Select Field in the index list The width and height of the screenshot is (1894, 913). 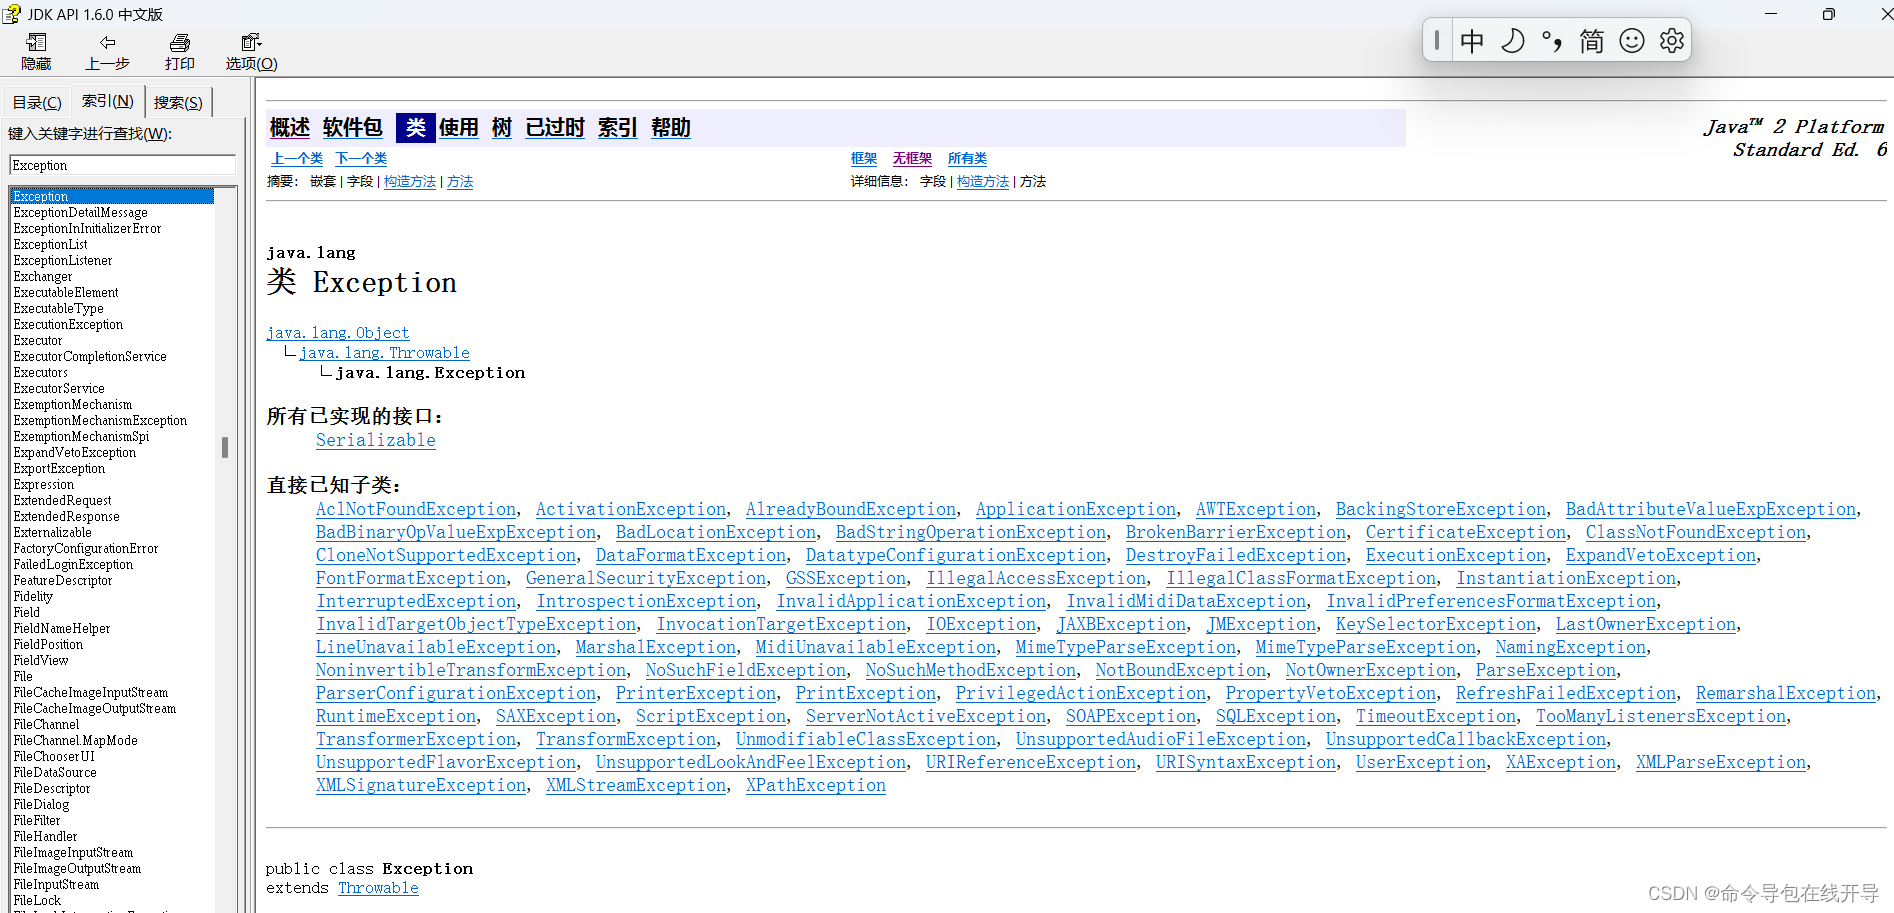(27, 612)
